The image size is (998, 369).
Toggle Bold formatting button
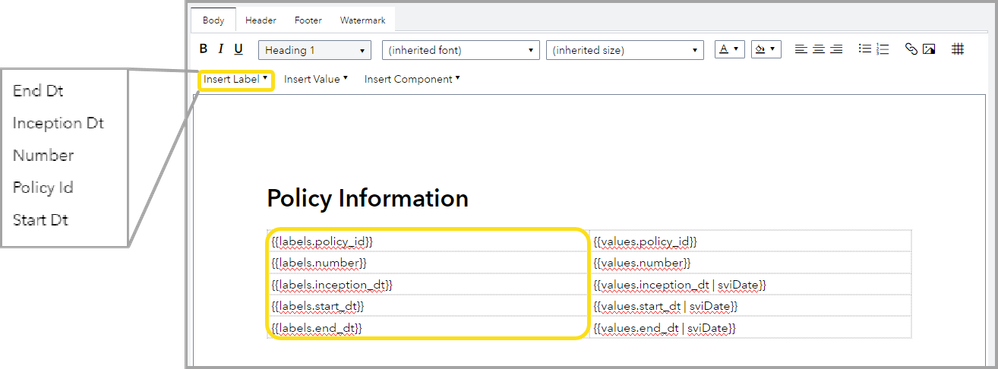(x=204, y=49)
